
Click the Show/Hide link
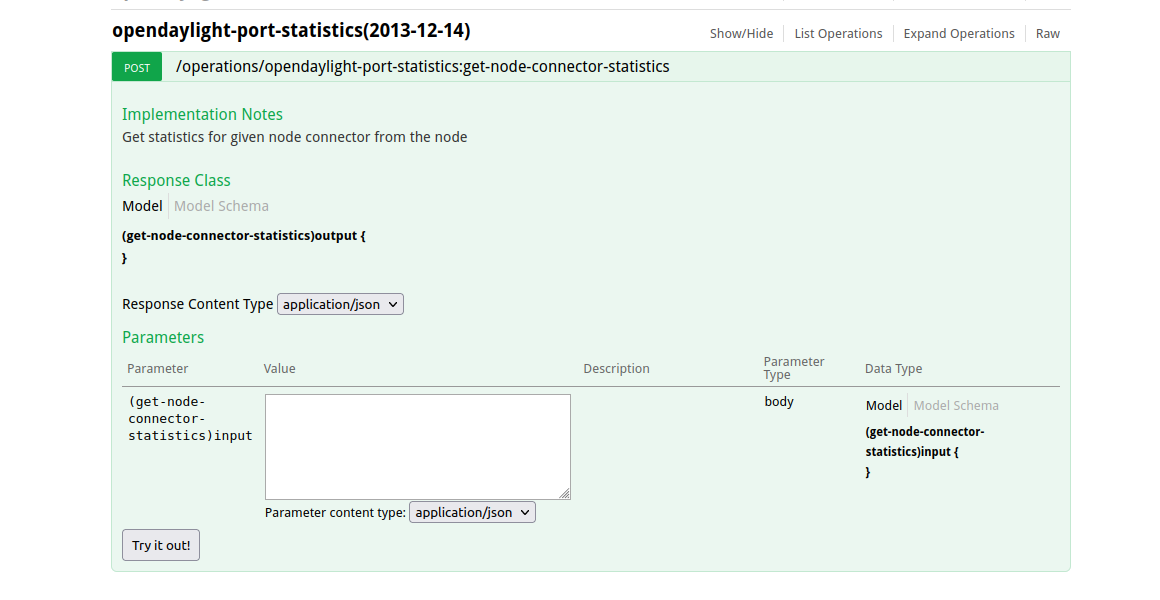[x=741, y=33]
